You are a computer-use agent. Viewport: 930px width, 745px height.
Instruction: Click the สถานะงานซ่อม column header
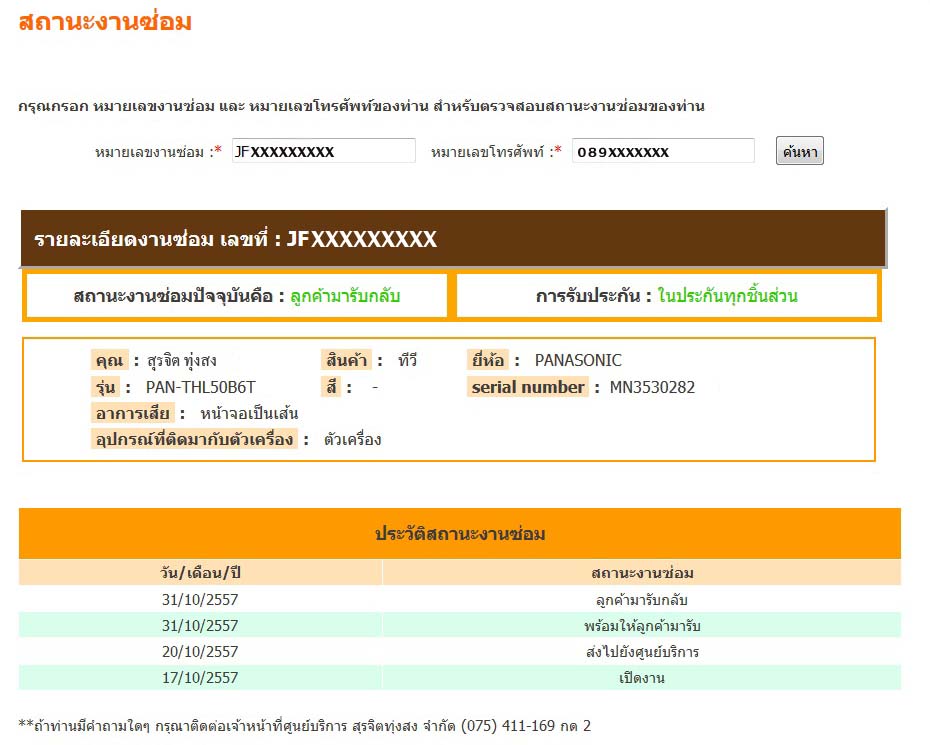(x=642, y=573)
